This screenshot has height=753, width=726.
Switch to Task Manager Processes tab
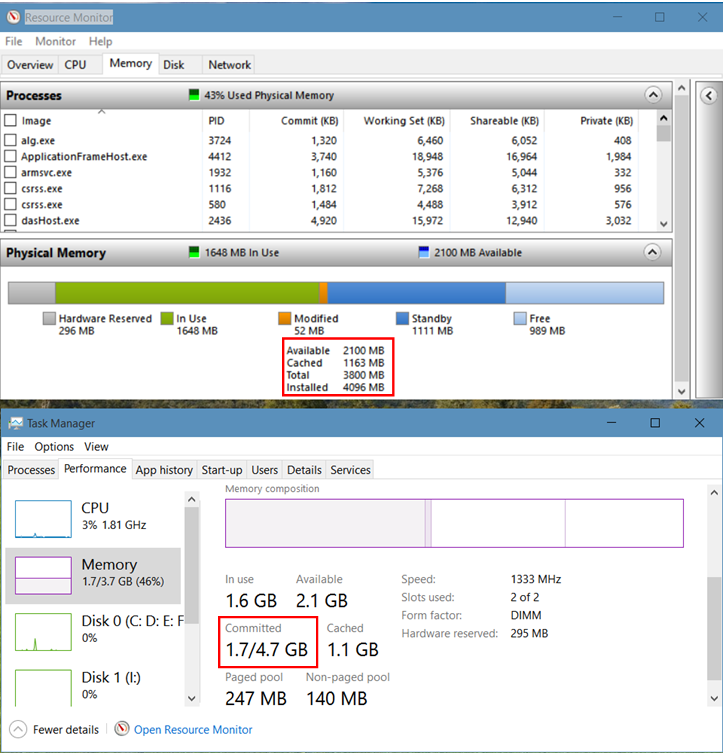coord(31,470)
